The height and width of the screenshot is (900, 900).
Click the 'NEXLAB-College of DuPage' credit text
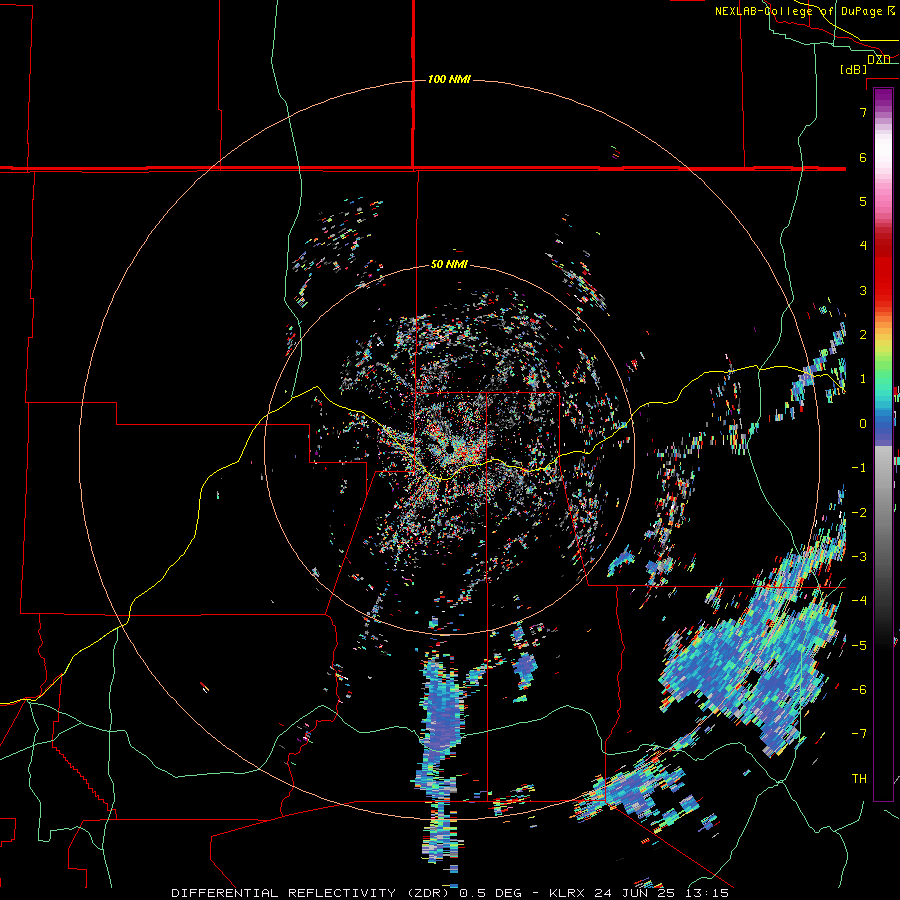pyautogui.click(x=800, y=11)
